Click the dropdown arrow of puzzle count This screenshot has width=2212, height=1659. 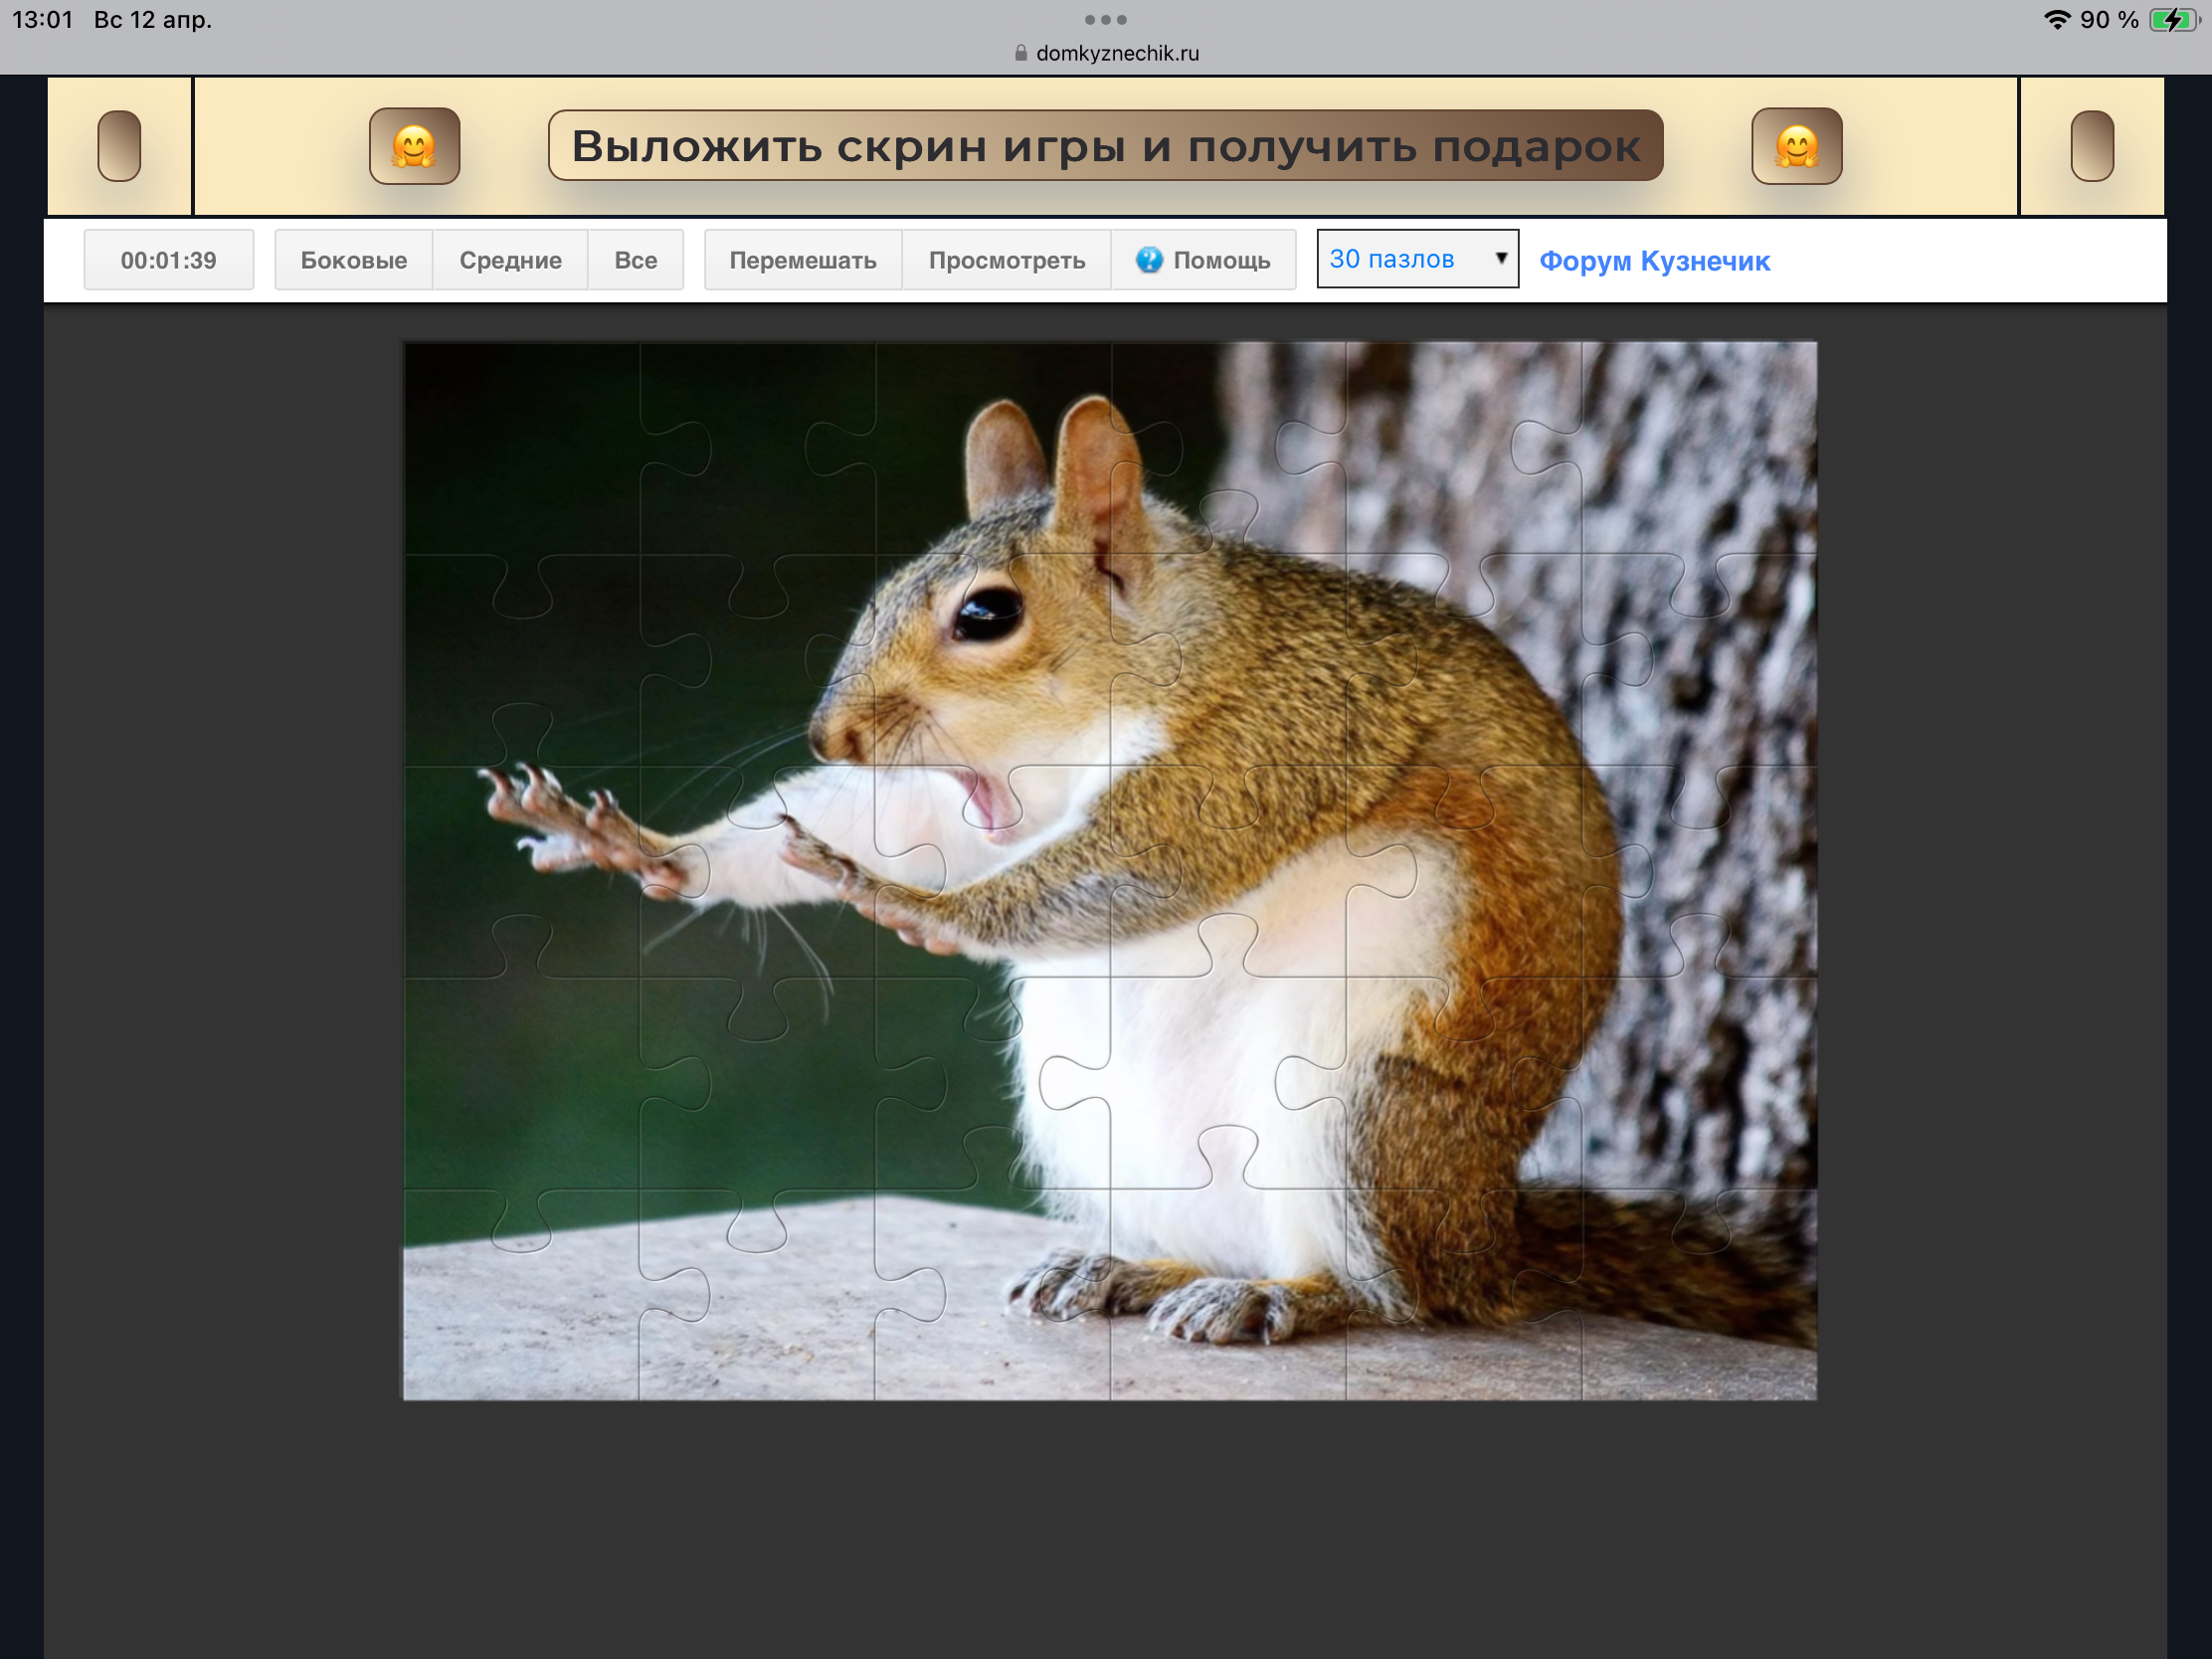(1500, 258)
